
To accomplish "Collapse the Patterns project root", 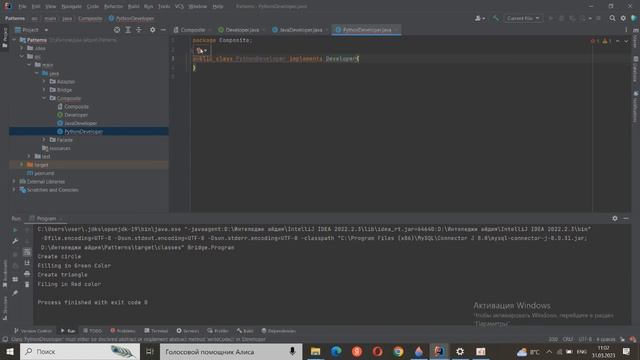I will click(x=14, y=40).
